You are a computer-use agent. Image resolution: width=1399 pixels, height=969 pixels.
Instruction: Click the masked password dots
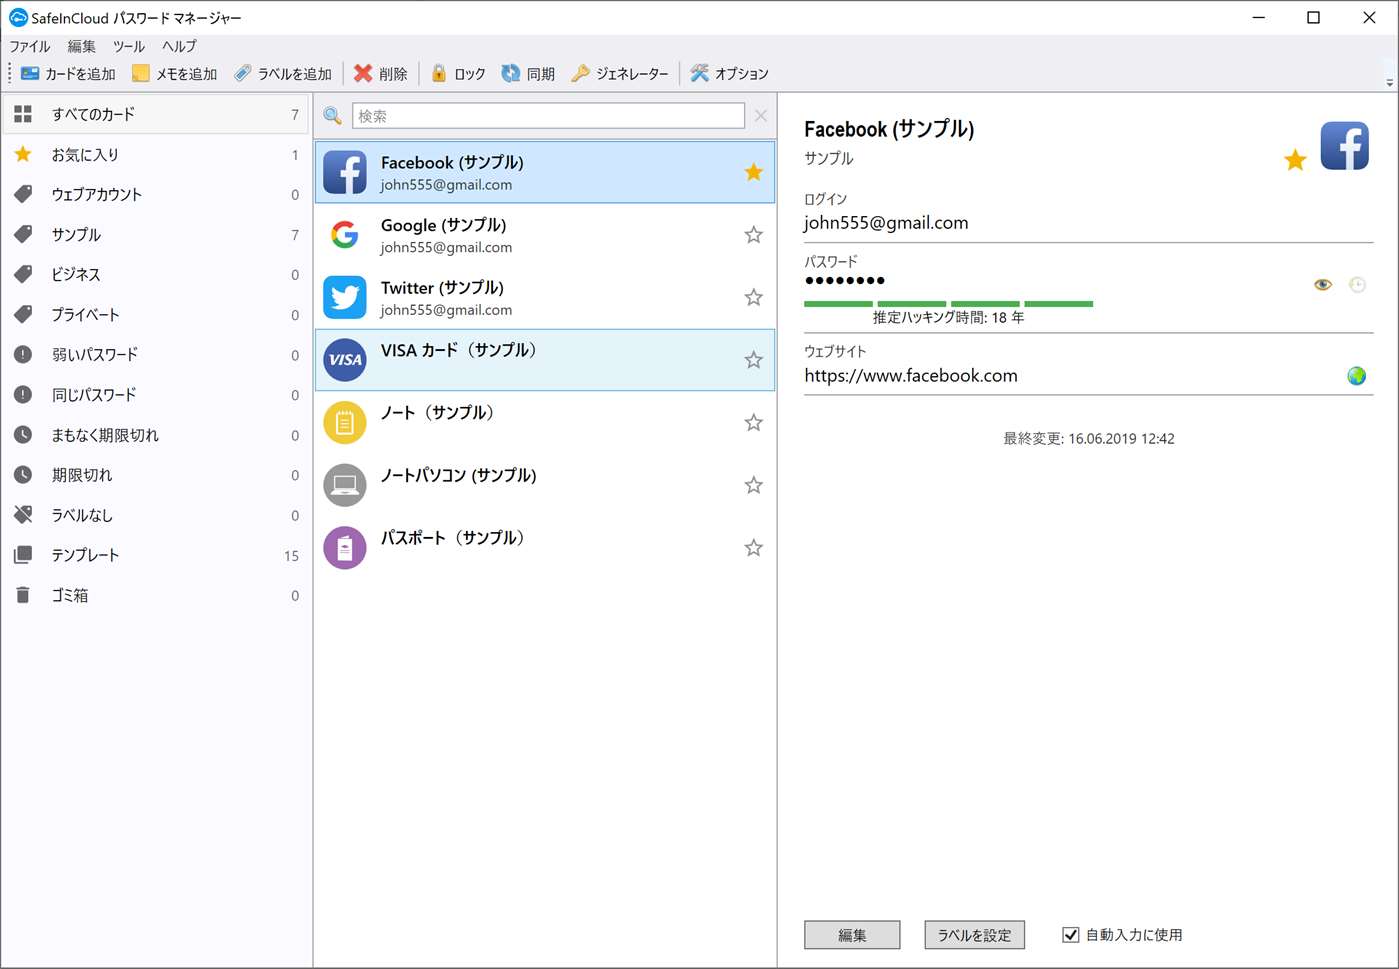845,281
